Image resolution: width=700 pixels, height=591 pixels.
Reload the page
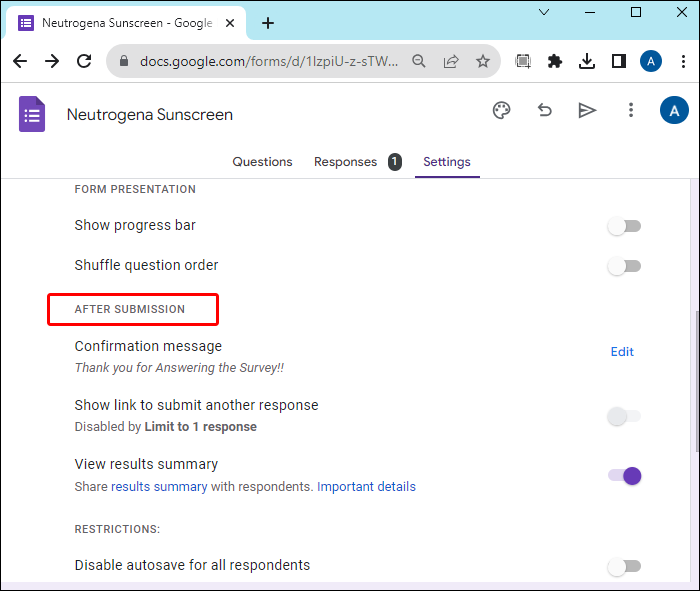click(x=84, y=61)
